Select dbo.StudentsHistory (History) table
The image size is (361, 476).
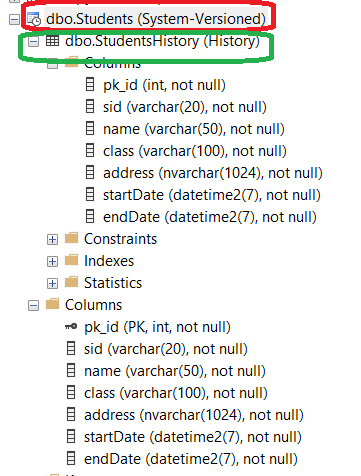[162, 41]
